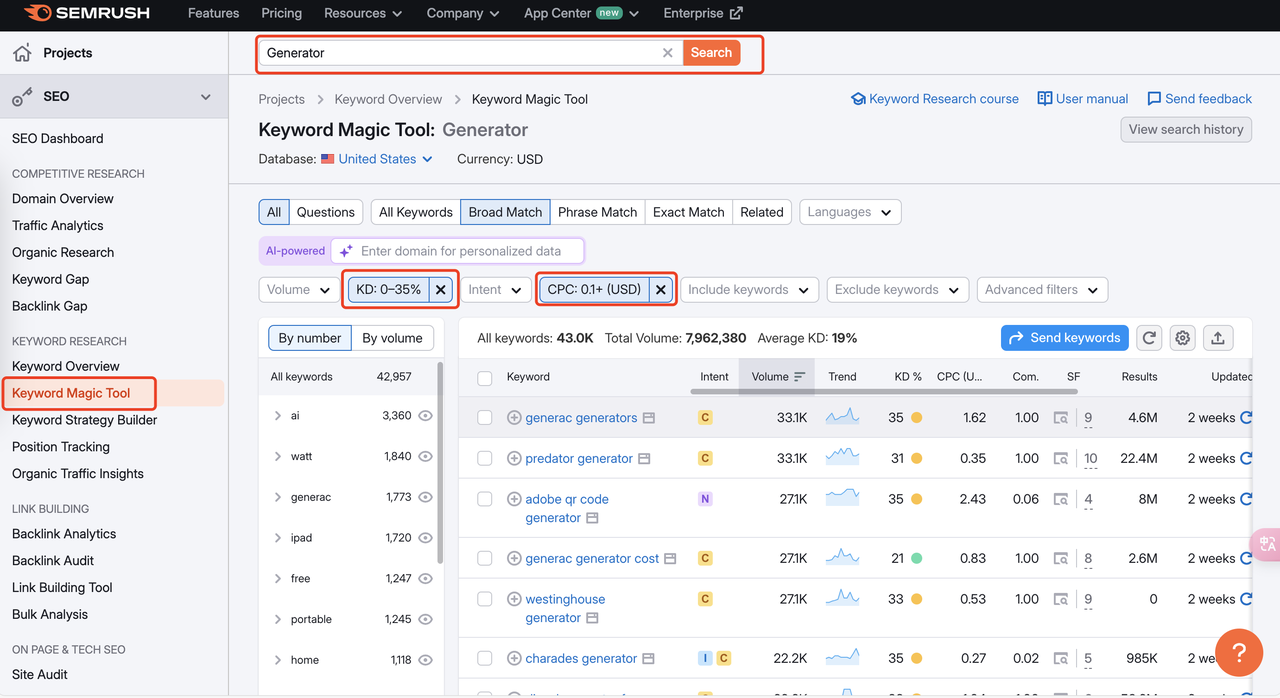Viewport: 1280px width, 698px height.
Task: Toggle eye icon for watt group
Action: pos(425,456)
